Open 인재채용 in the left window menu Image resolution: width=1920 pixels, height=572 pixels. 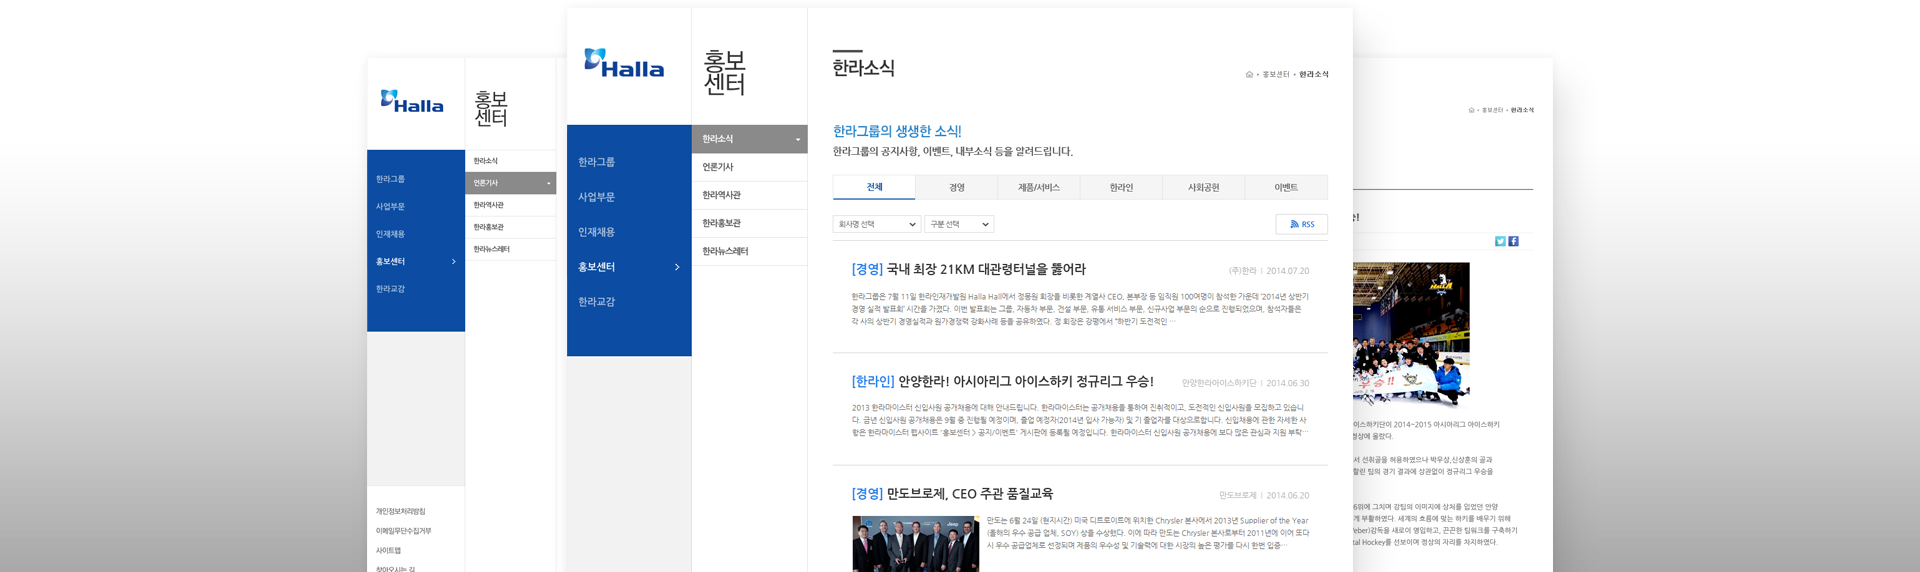(391, 234)
